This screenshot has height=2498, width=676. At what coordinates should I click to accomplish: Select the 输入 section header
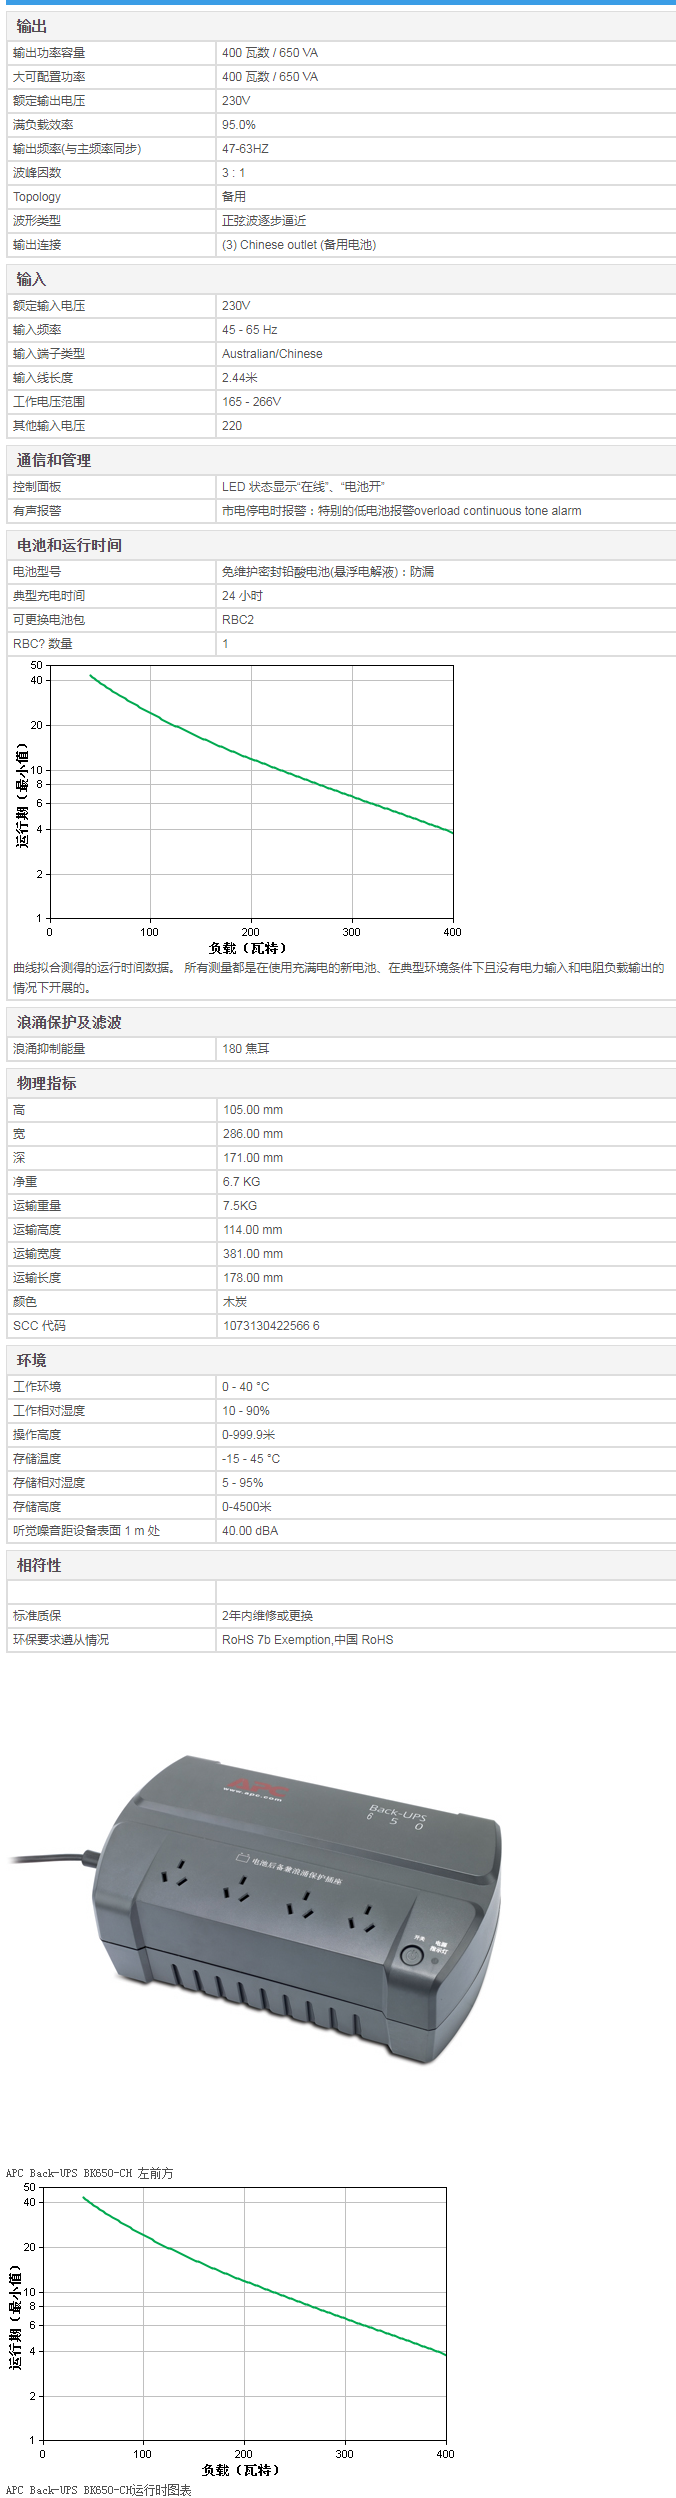32,279
